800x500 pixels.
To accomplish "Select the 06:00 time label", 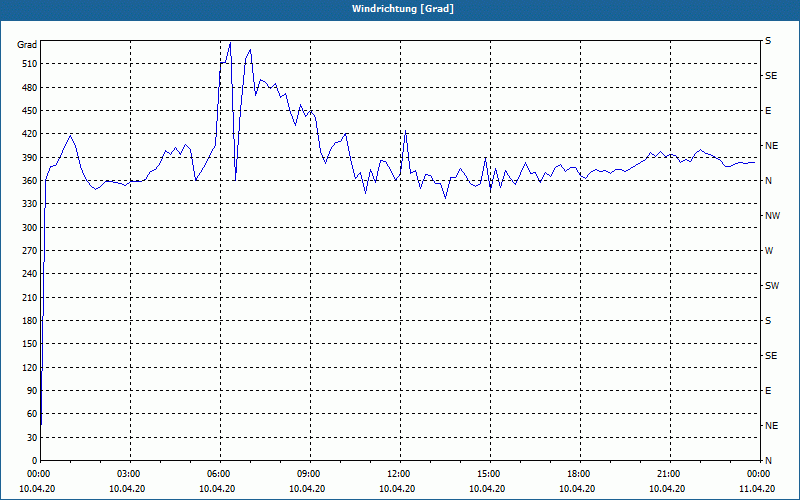I will [x=218, y=474].
